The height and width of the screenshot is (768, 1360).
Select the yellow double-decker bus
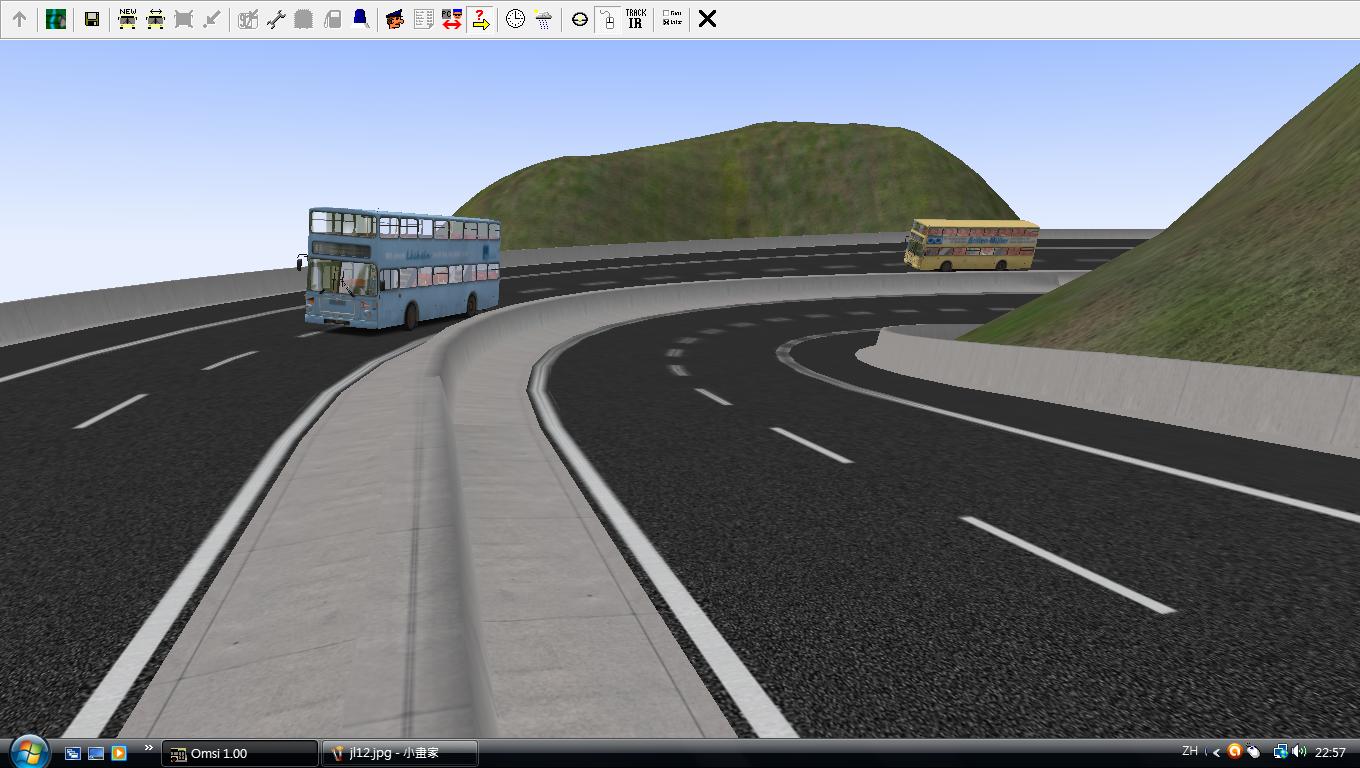(971, 245)
